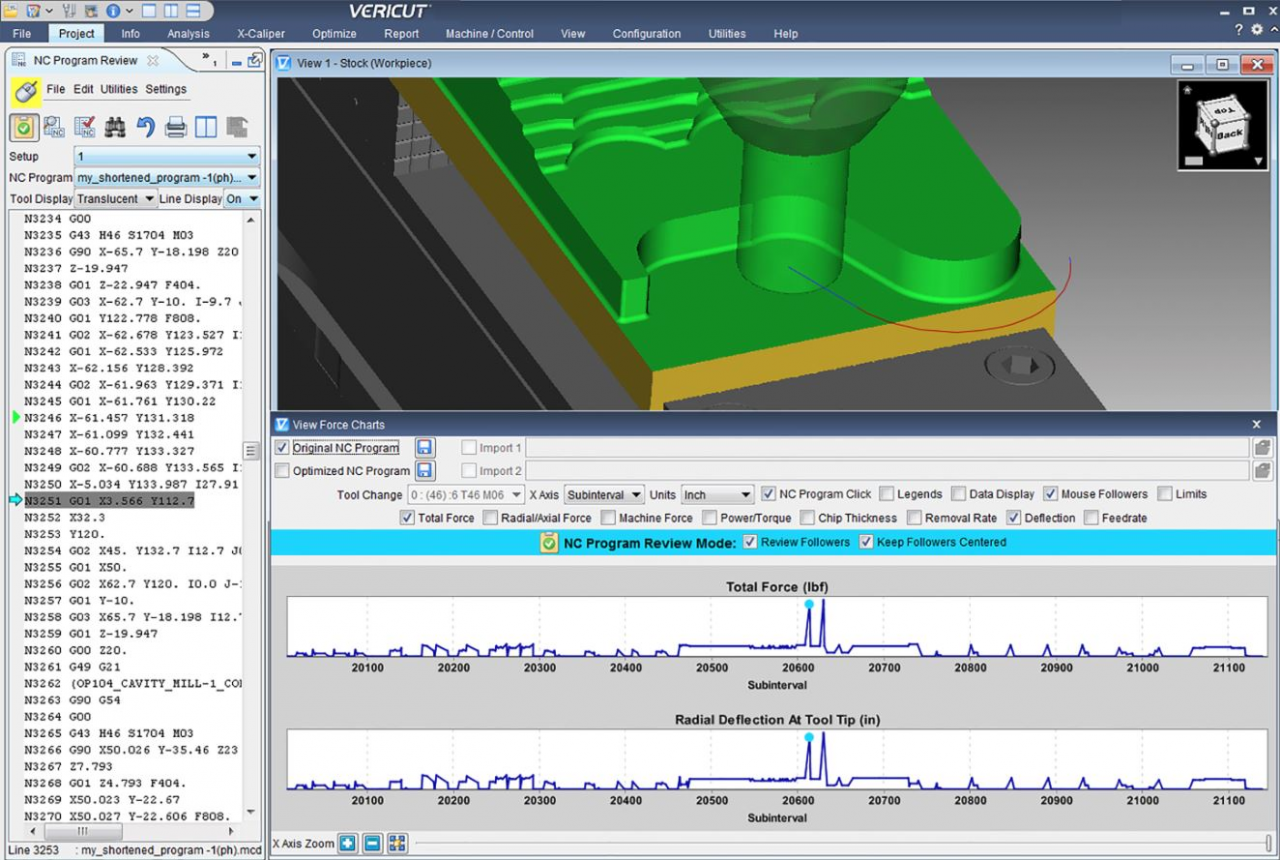Open the Tool Display Translucent dropdown
Image resolution: width=1280 pixels, height=860 pixels.
(116, 199)
